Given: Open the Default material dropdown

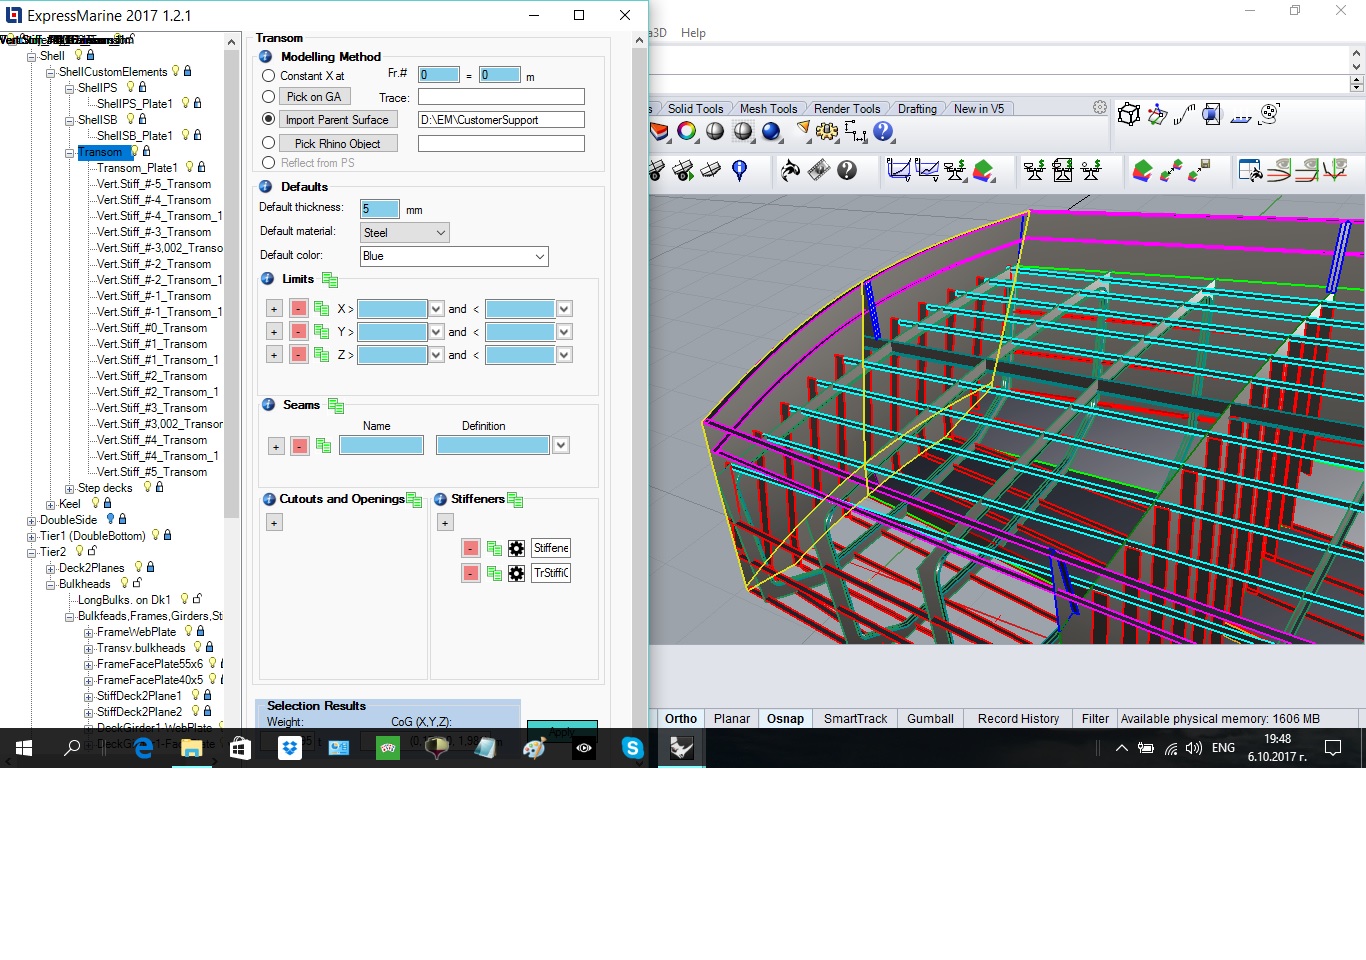Looking at the screenshot, I should pyautogui.click(x=404, y=233).
